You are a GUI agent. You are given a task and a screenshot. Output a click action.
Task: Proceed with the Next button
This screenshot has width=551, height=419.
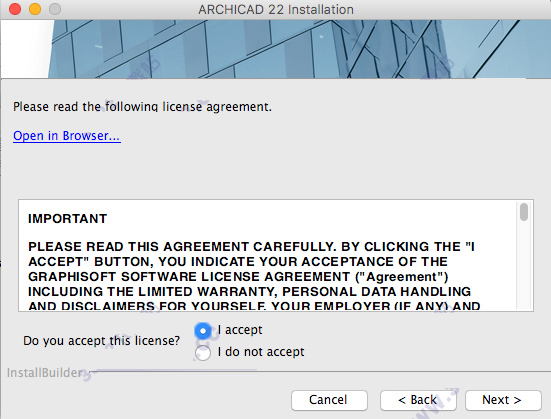click(x=503, y=400)
